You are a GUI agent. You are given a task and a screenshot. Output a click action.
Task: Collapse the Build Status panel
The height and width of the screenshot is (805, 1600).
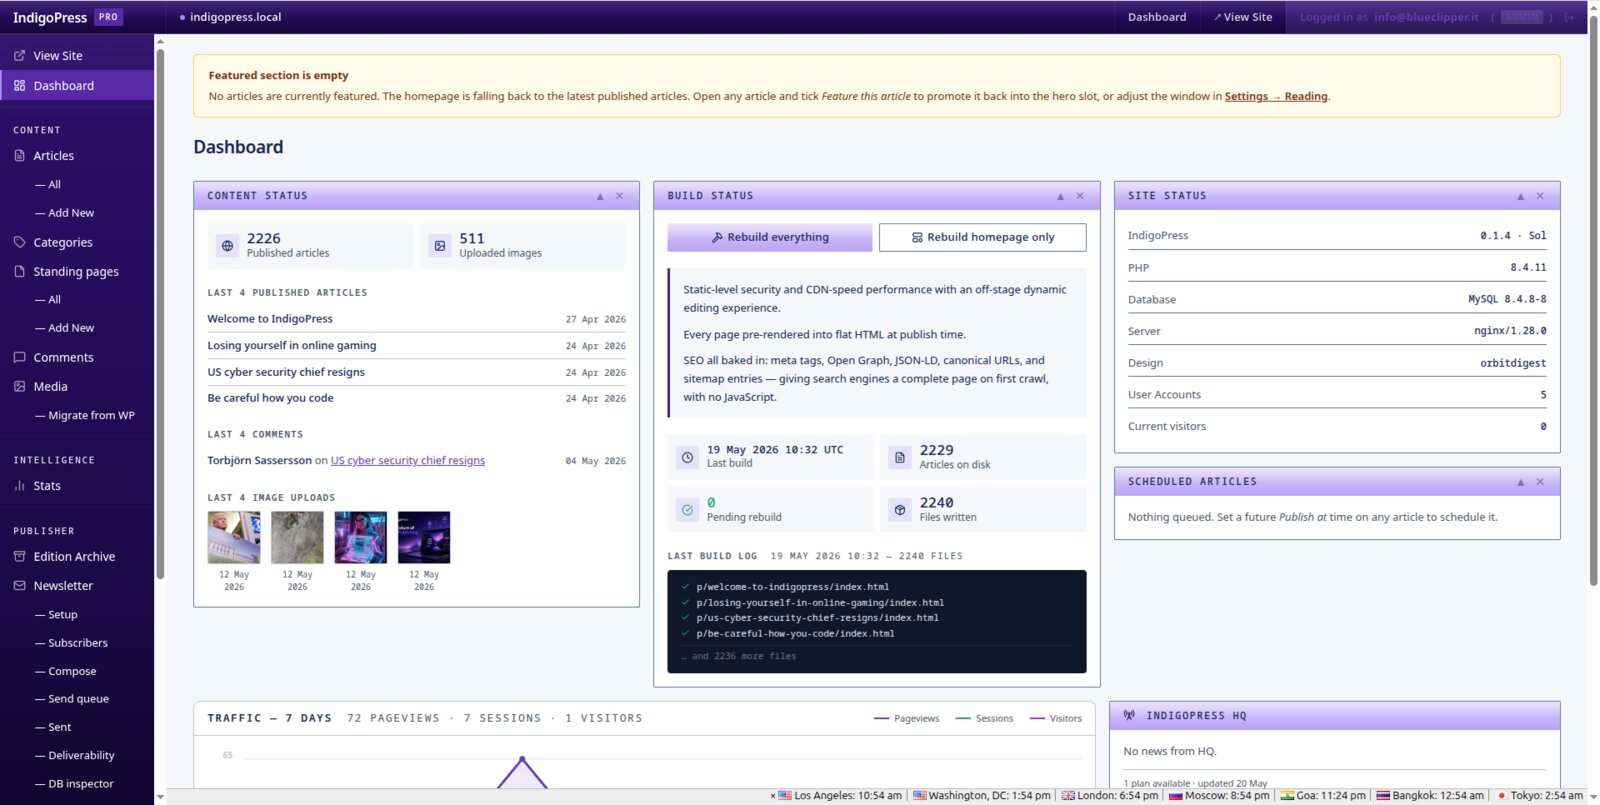click(1060, 196)
